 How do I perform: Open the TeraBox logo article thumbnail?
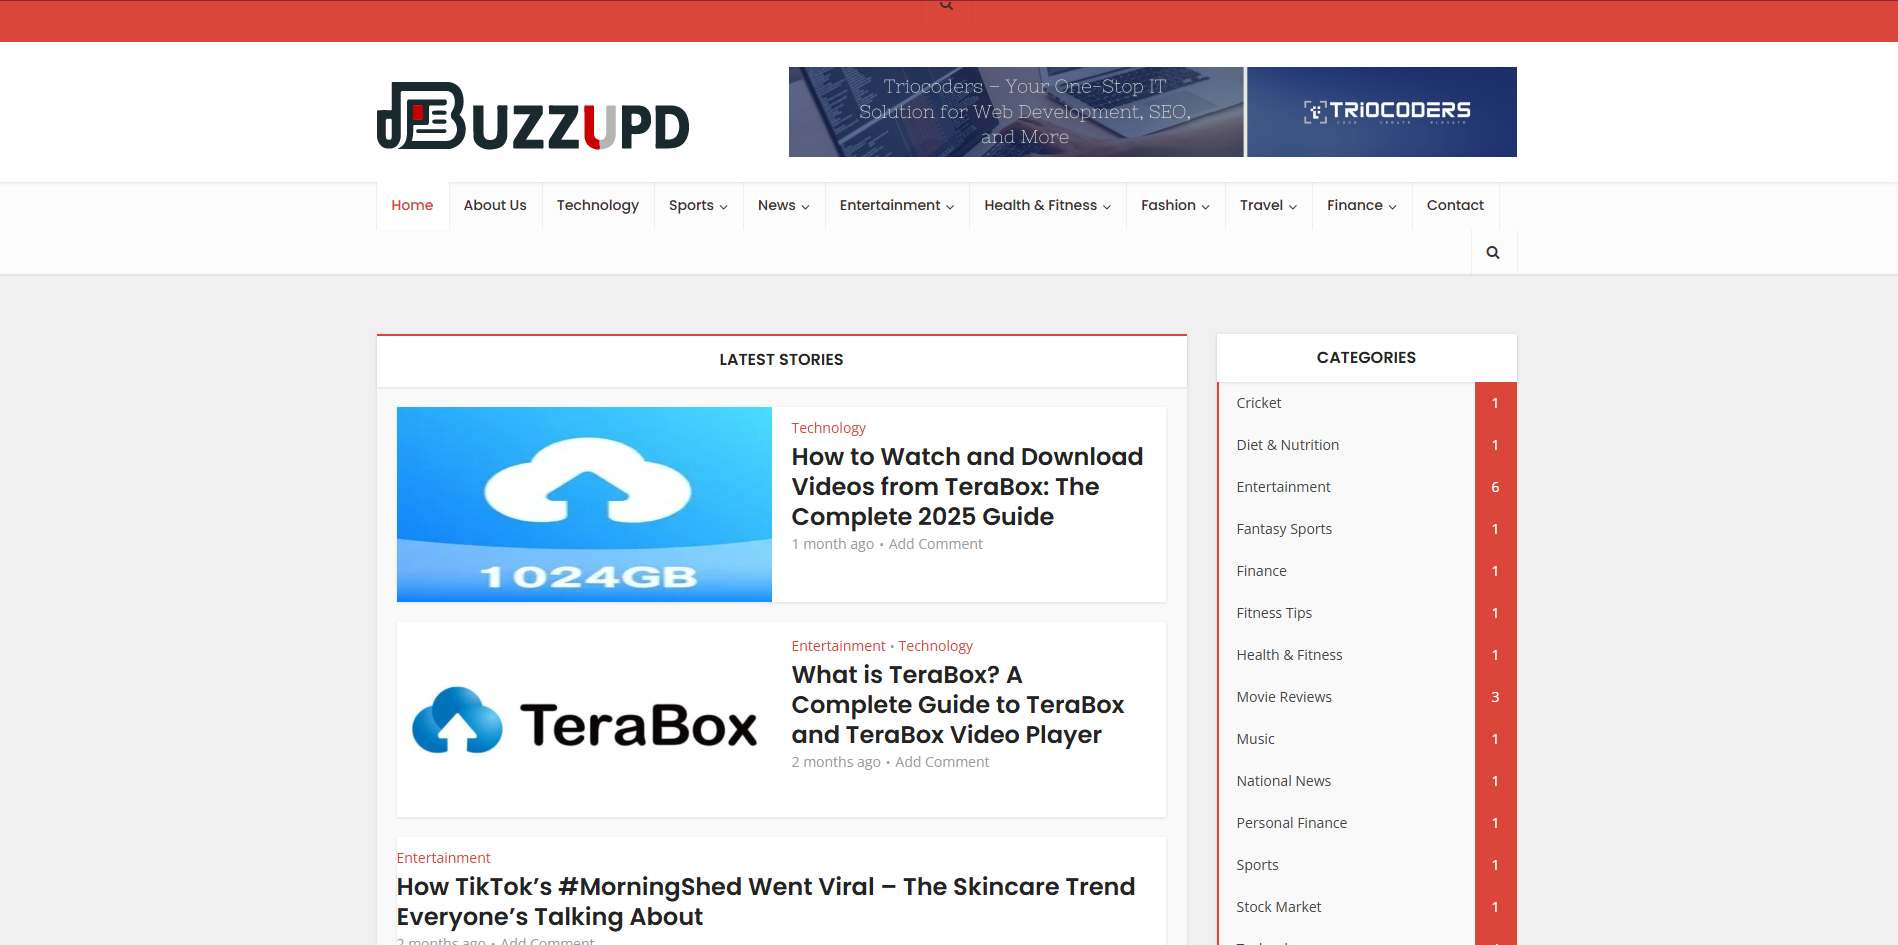coord(584,720)
